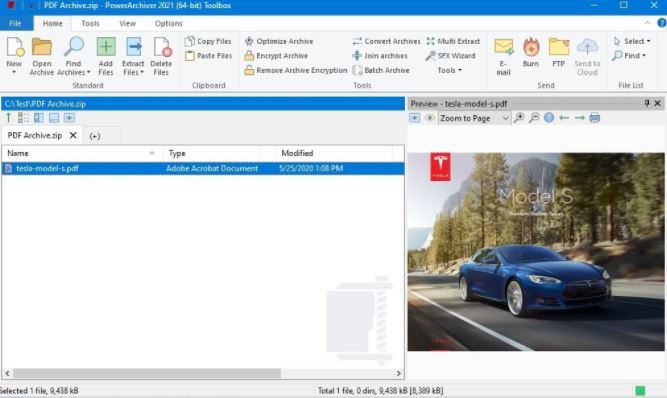Toggle the folder tree view icon
Viewport: 667px width, 398px height.
tap(23, 118)
